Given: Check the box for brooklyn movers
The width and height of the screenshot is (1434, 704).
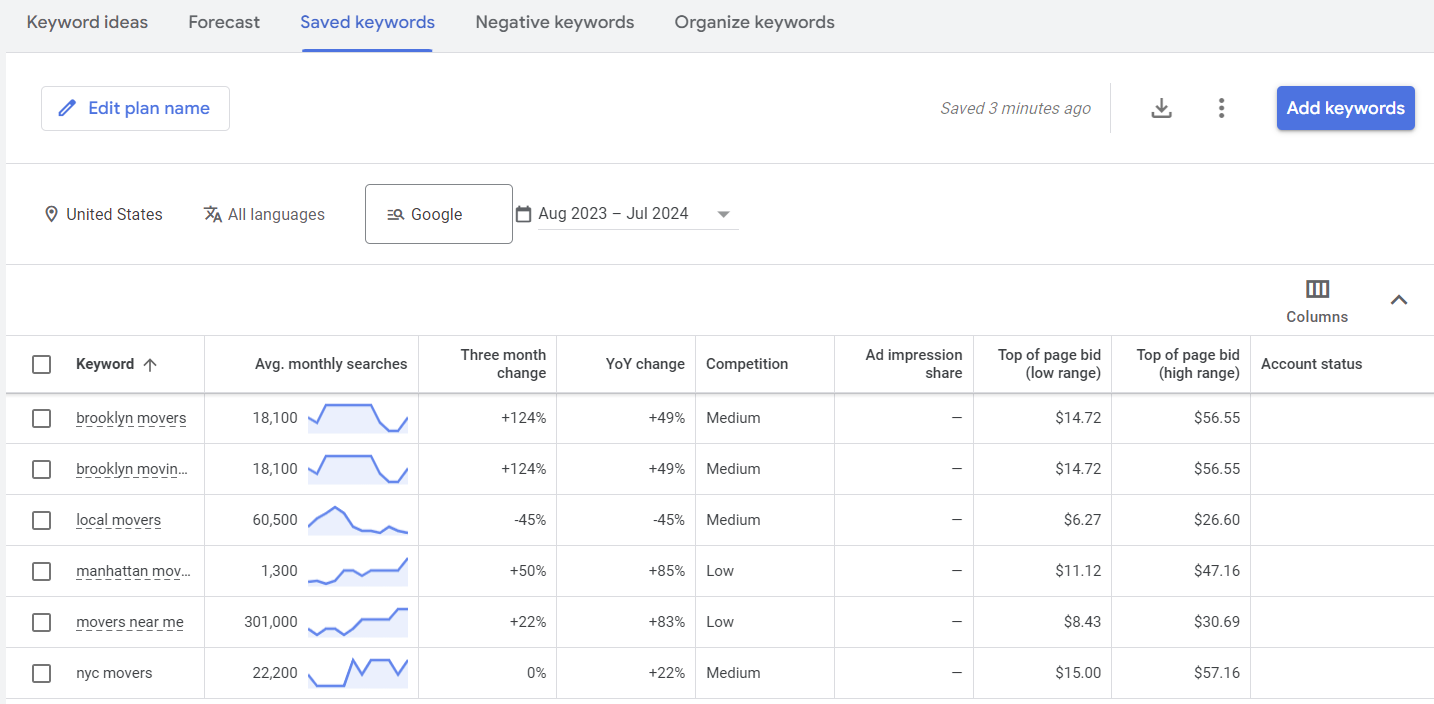Looking at the screenshot, I should 41,418.
